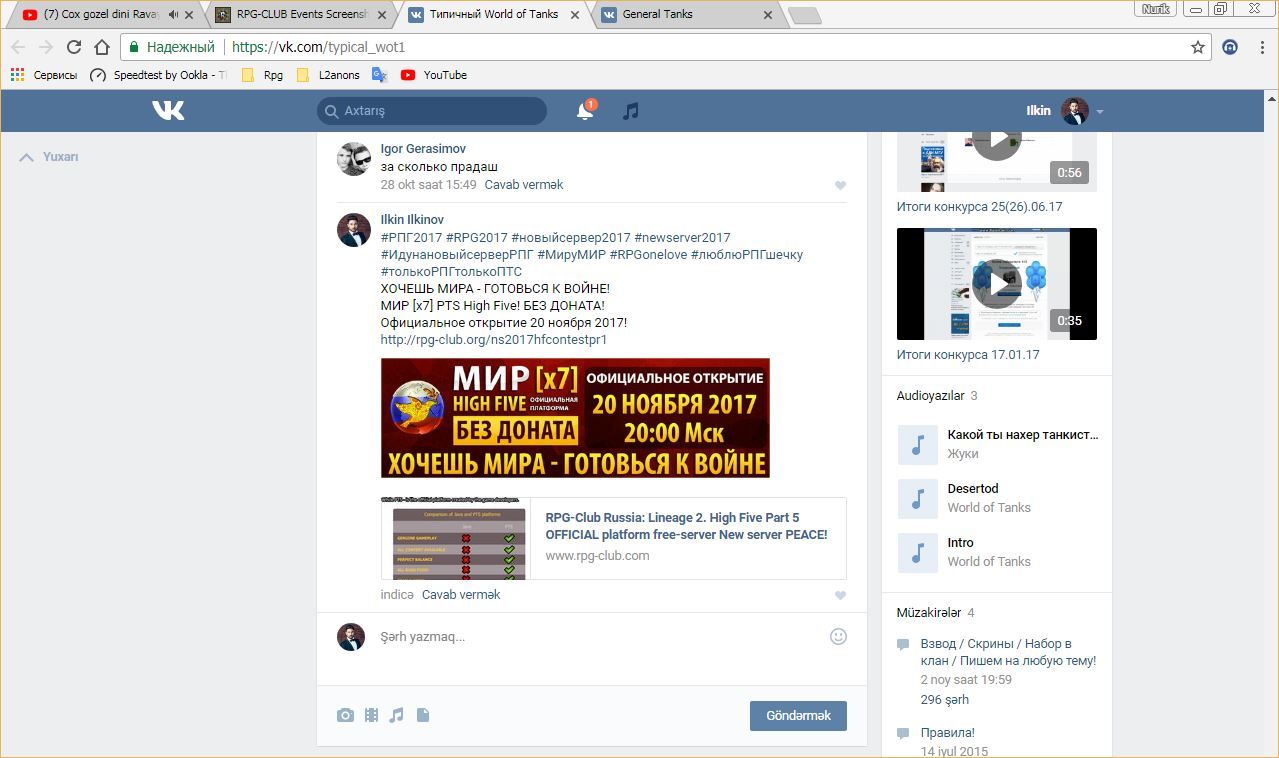Play the 0:56 video thumbnail
The height and width of the screenshot is (758, 1279).
[997, 160]
